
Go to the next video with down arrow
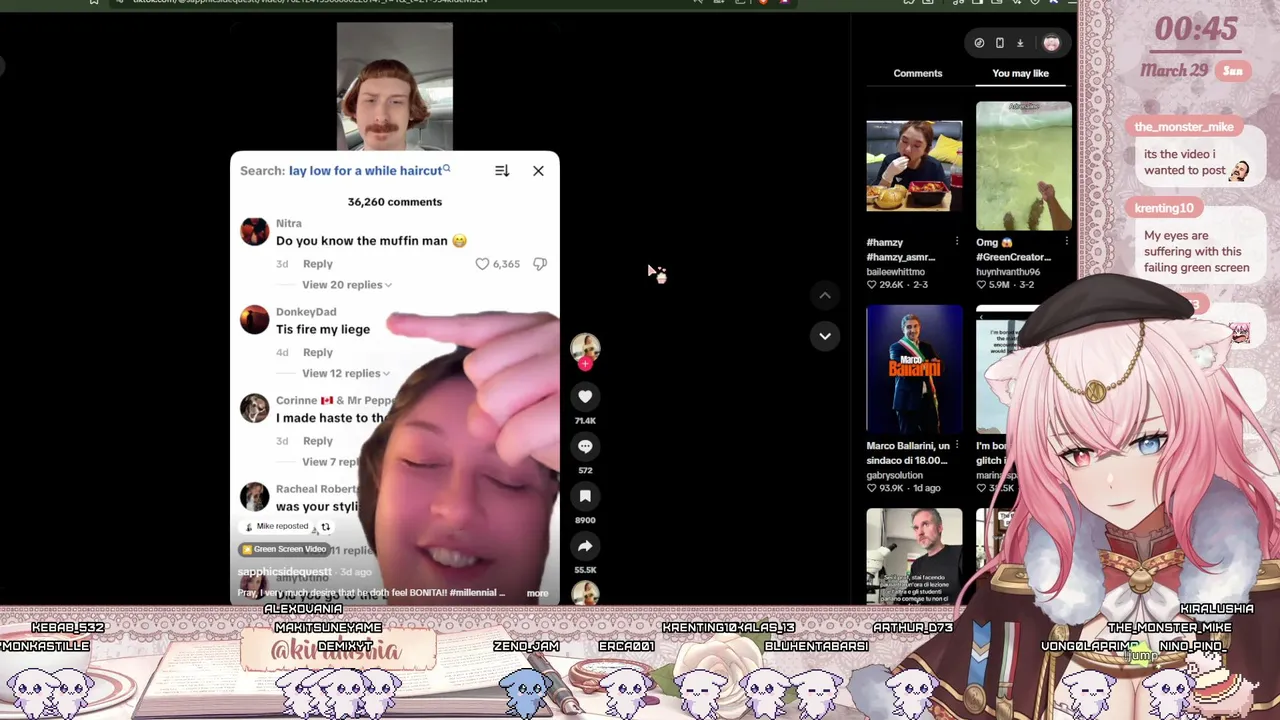pos(825,336)
